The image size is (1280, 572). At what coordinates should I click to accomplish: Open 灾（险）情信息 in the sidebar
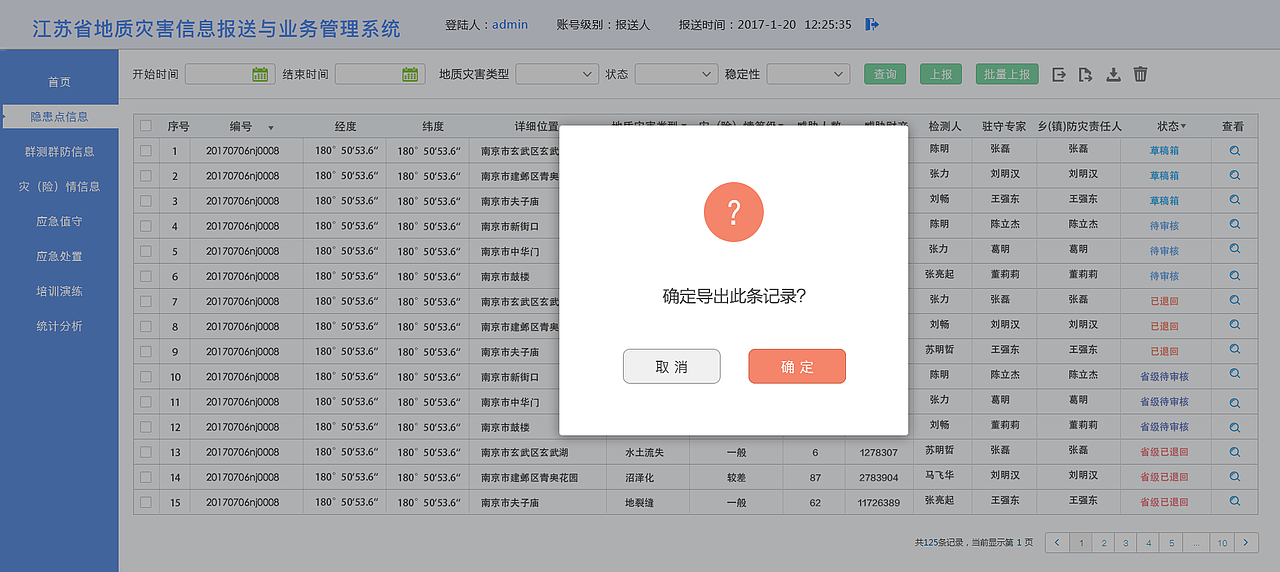pyautogui.click(x=60, y=187)
